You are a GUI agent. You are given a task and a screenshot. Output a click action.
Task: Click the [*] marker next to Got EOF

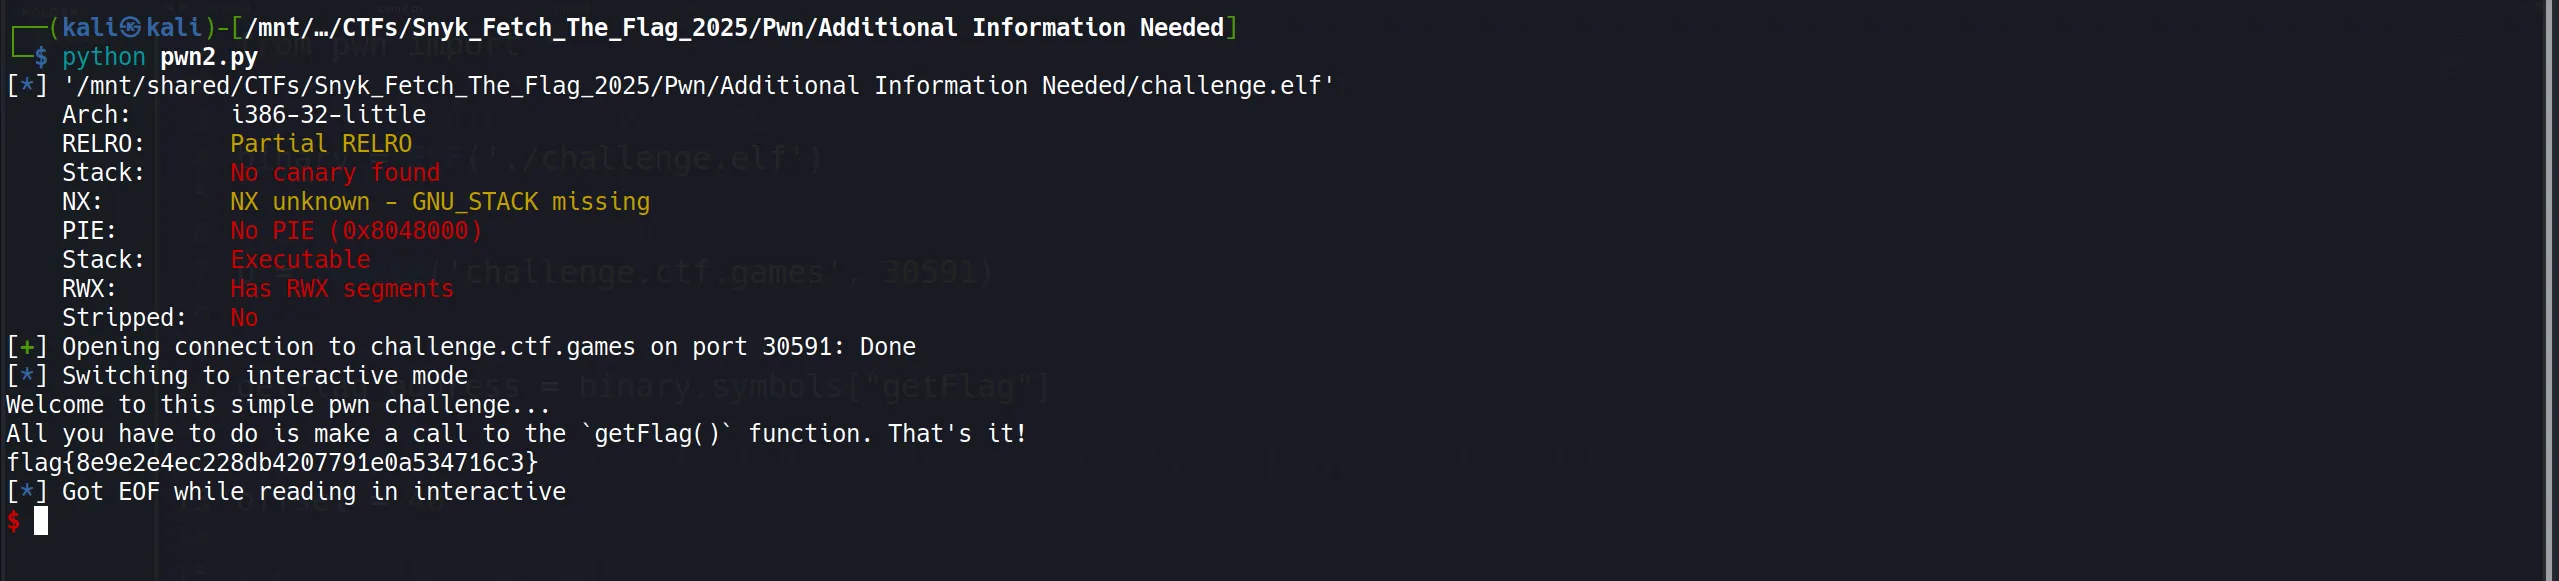(x=27, y=492)
